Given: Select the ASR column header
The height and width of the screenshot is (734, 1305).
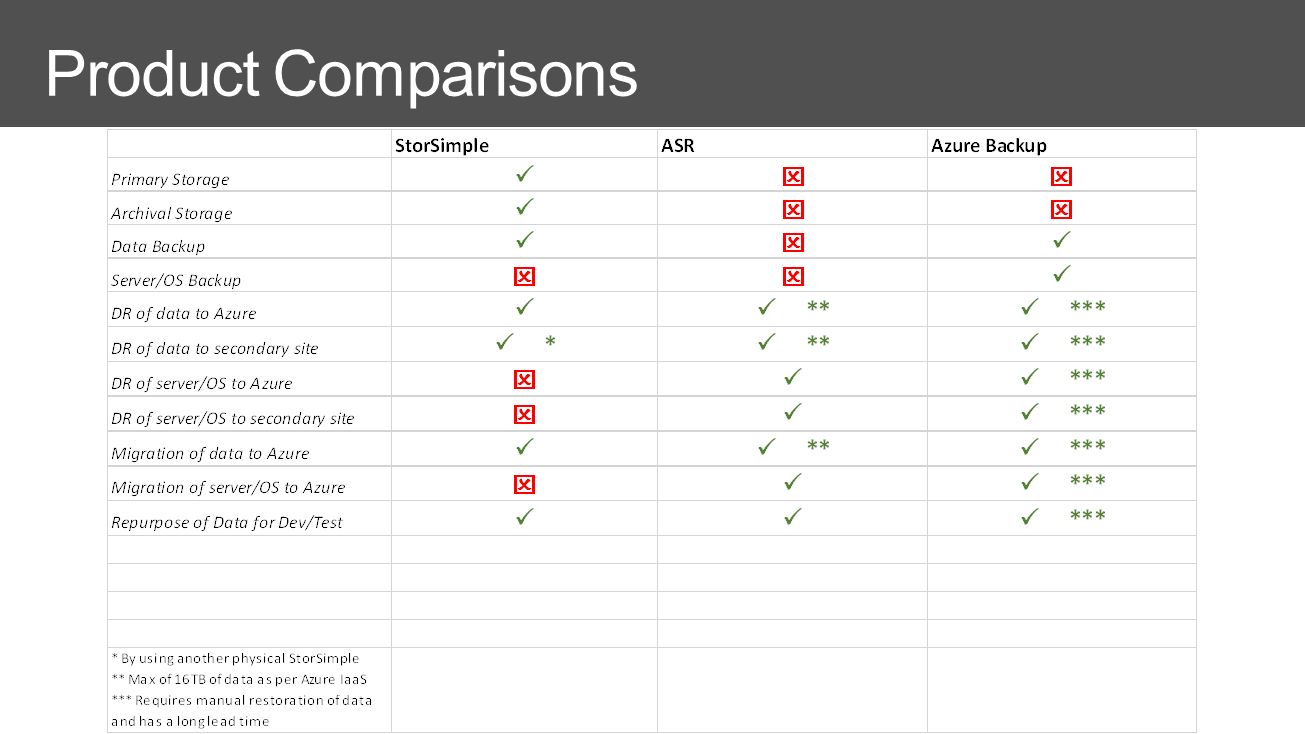Looking at the screenshot, I should point(678,145).
